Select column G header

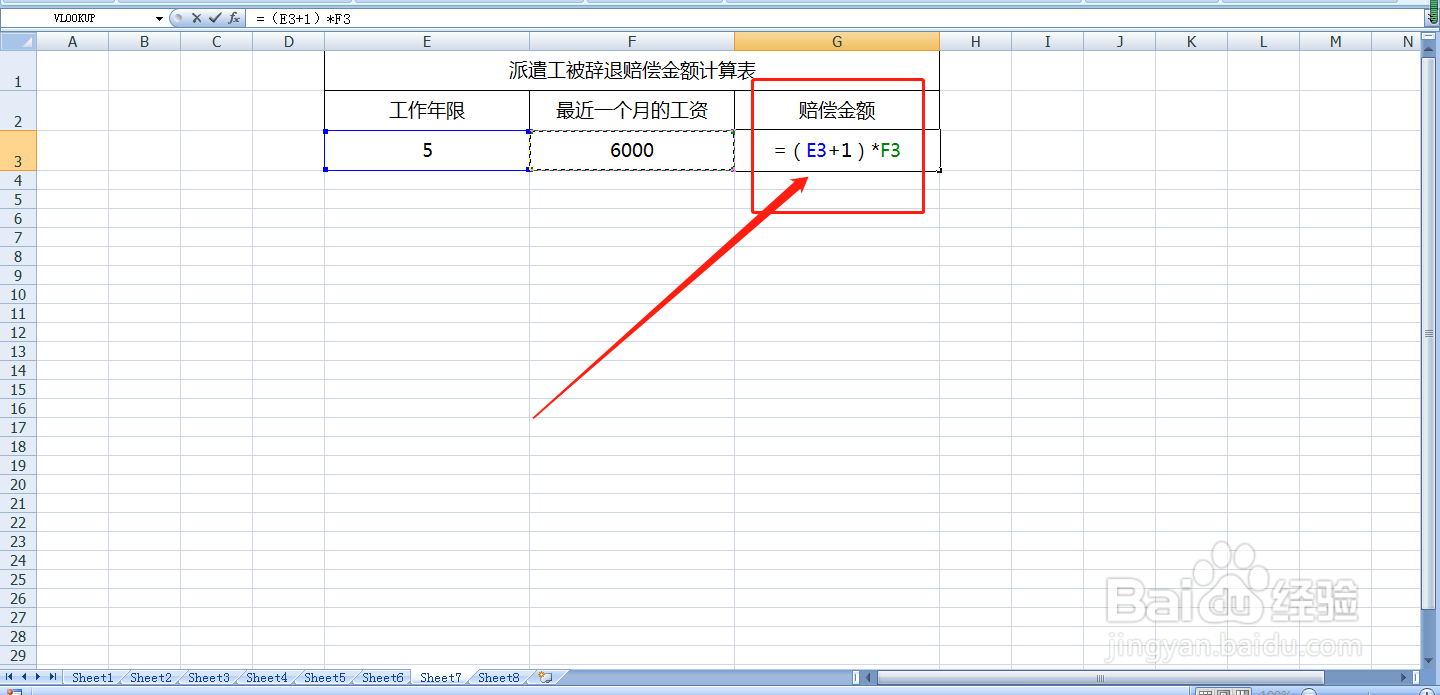pyautogui.click(x=837, y=41)
